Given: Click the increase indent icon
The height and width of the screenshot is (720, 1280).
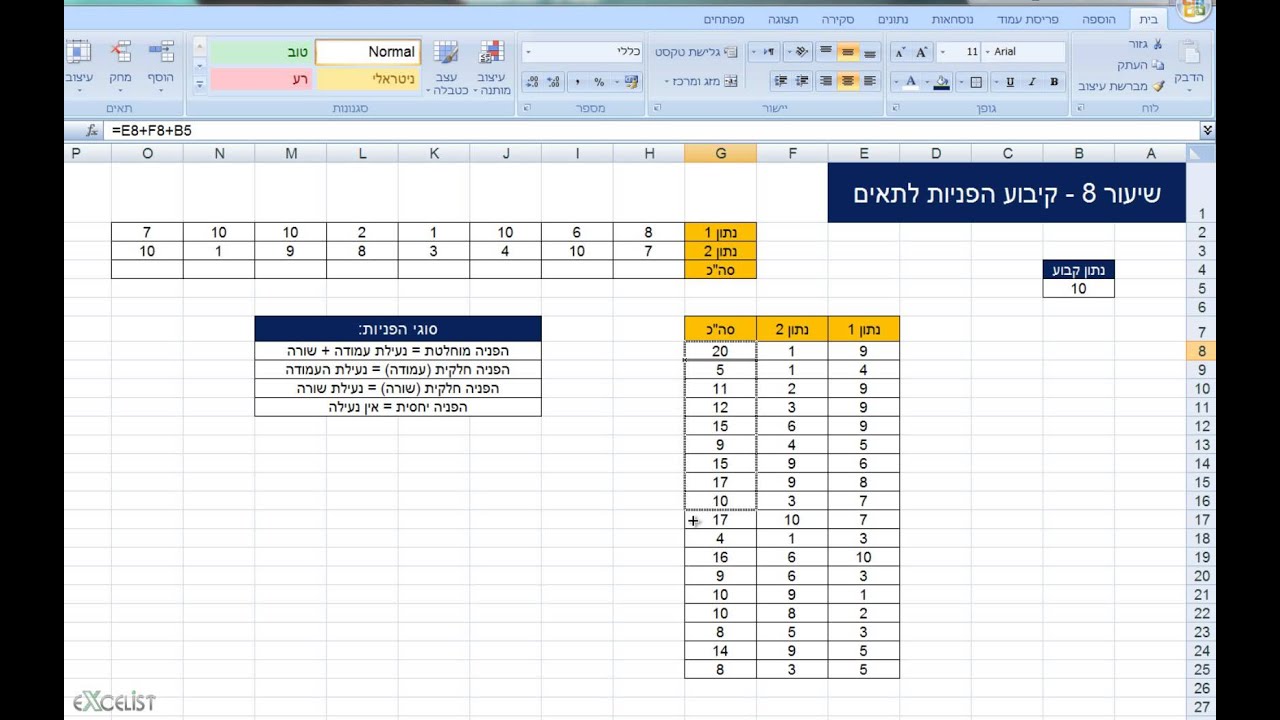Looking at the screenshot, I should point(781,81).
